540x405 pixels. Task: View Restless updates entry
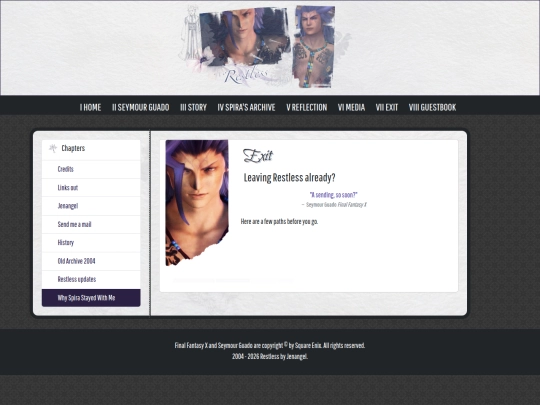pos(91,279)
